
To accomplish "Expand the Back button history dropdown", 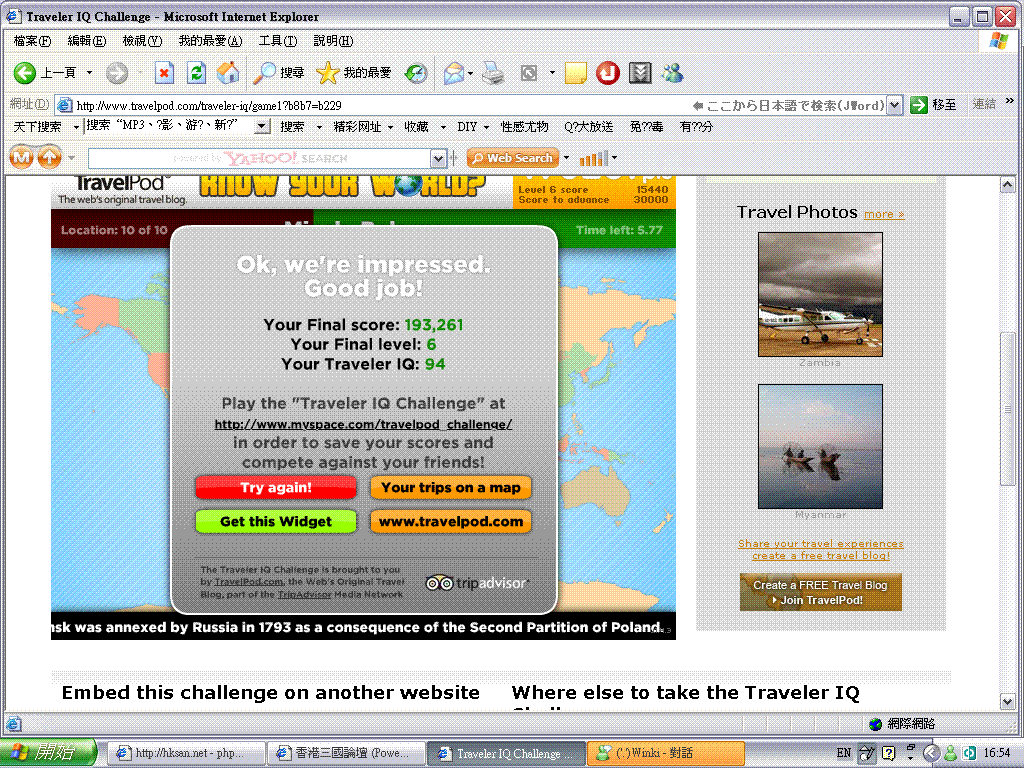I will click(89, 72).
